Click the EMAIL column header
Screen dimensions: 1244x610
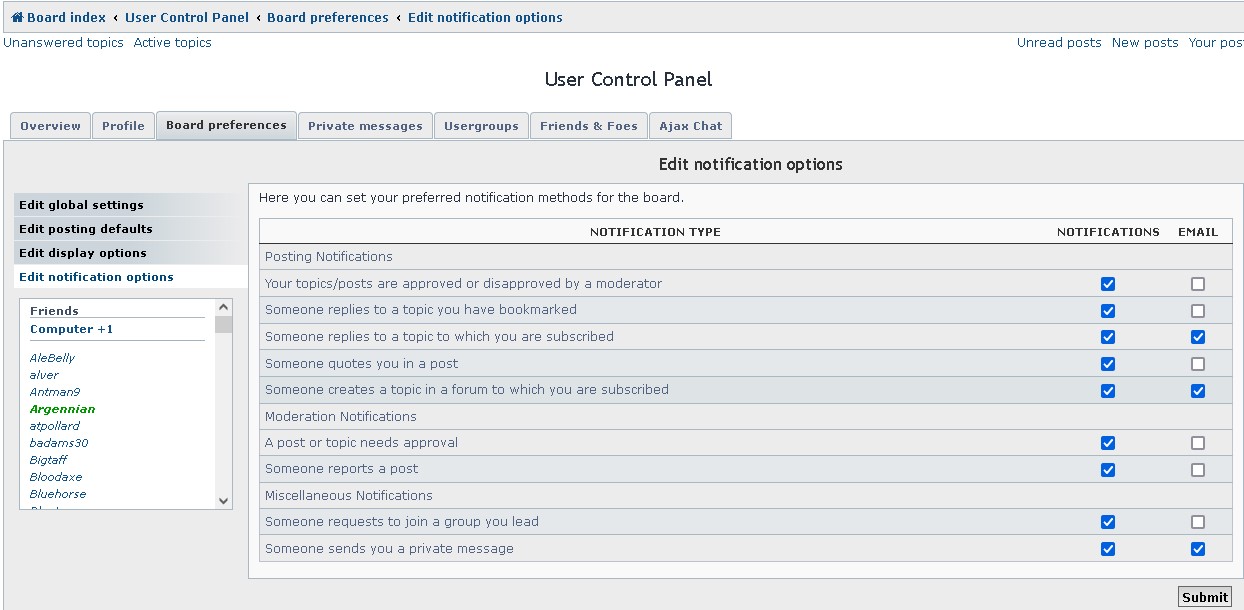(x=1198, y=232)
